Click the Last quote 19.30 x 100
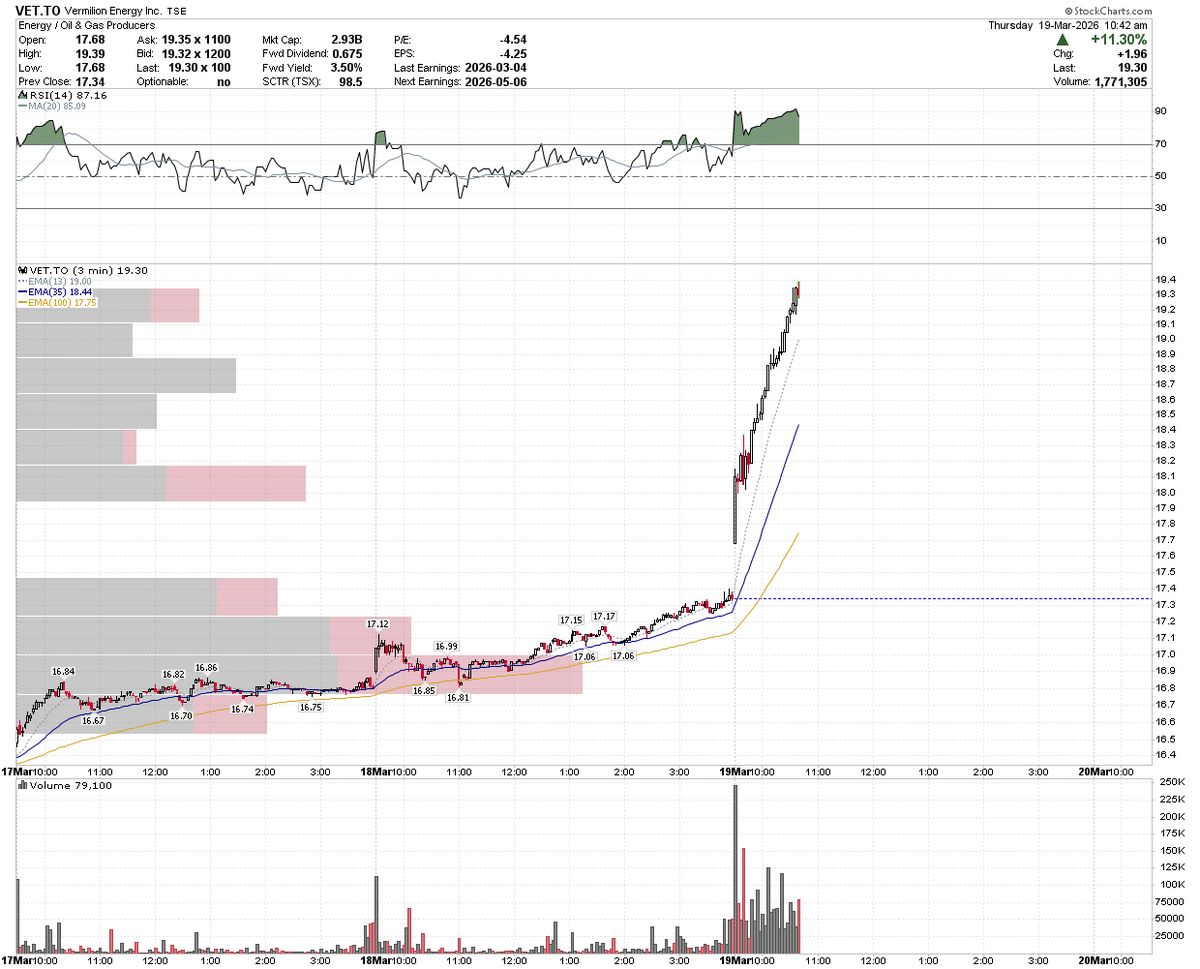Screen dimensions: 1200x969 (197, 67)
